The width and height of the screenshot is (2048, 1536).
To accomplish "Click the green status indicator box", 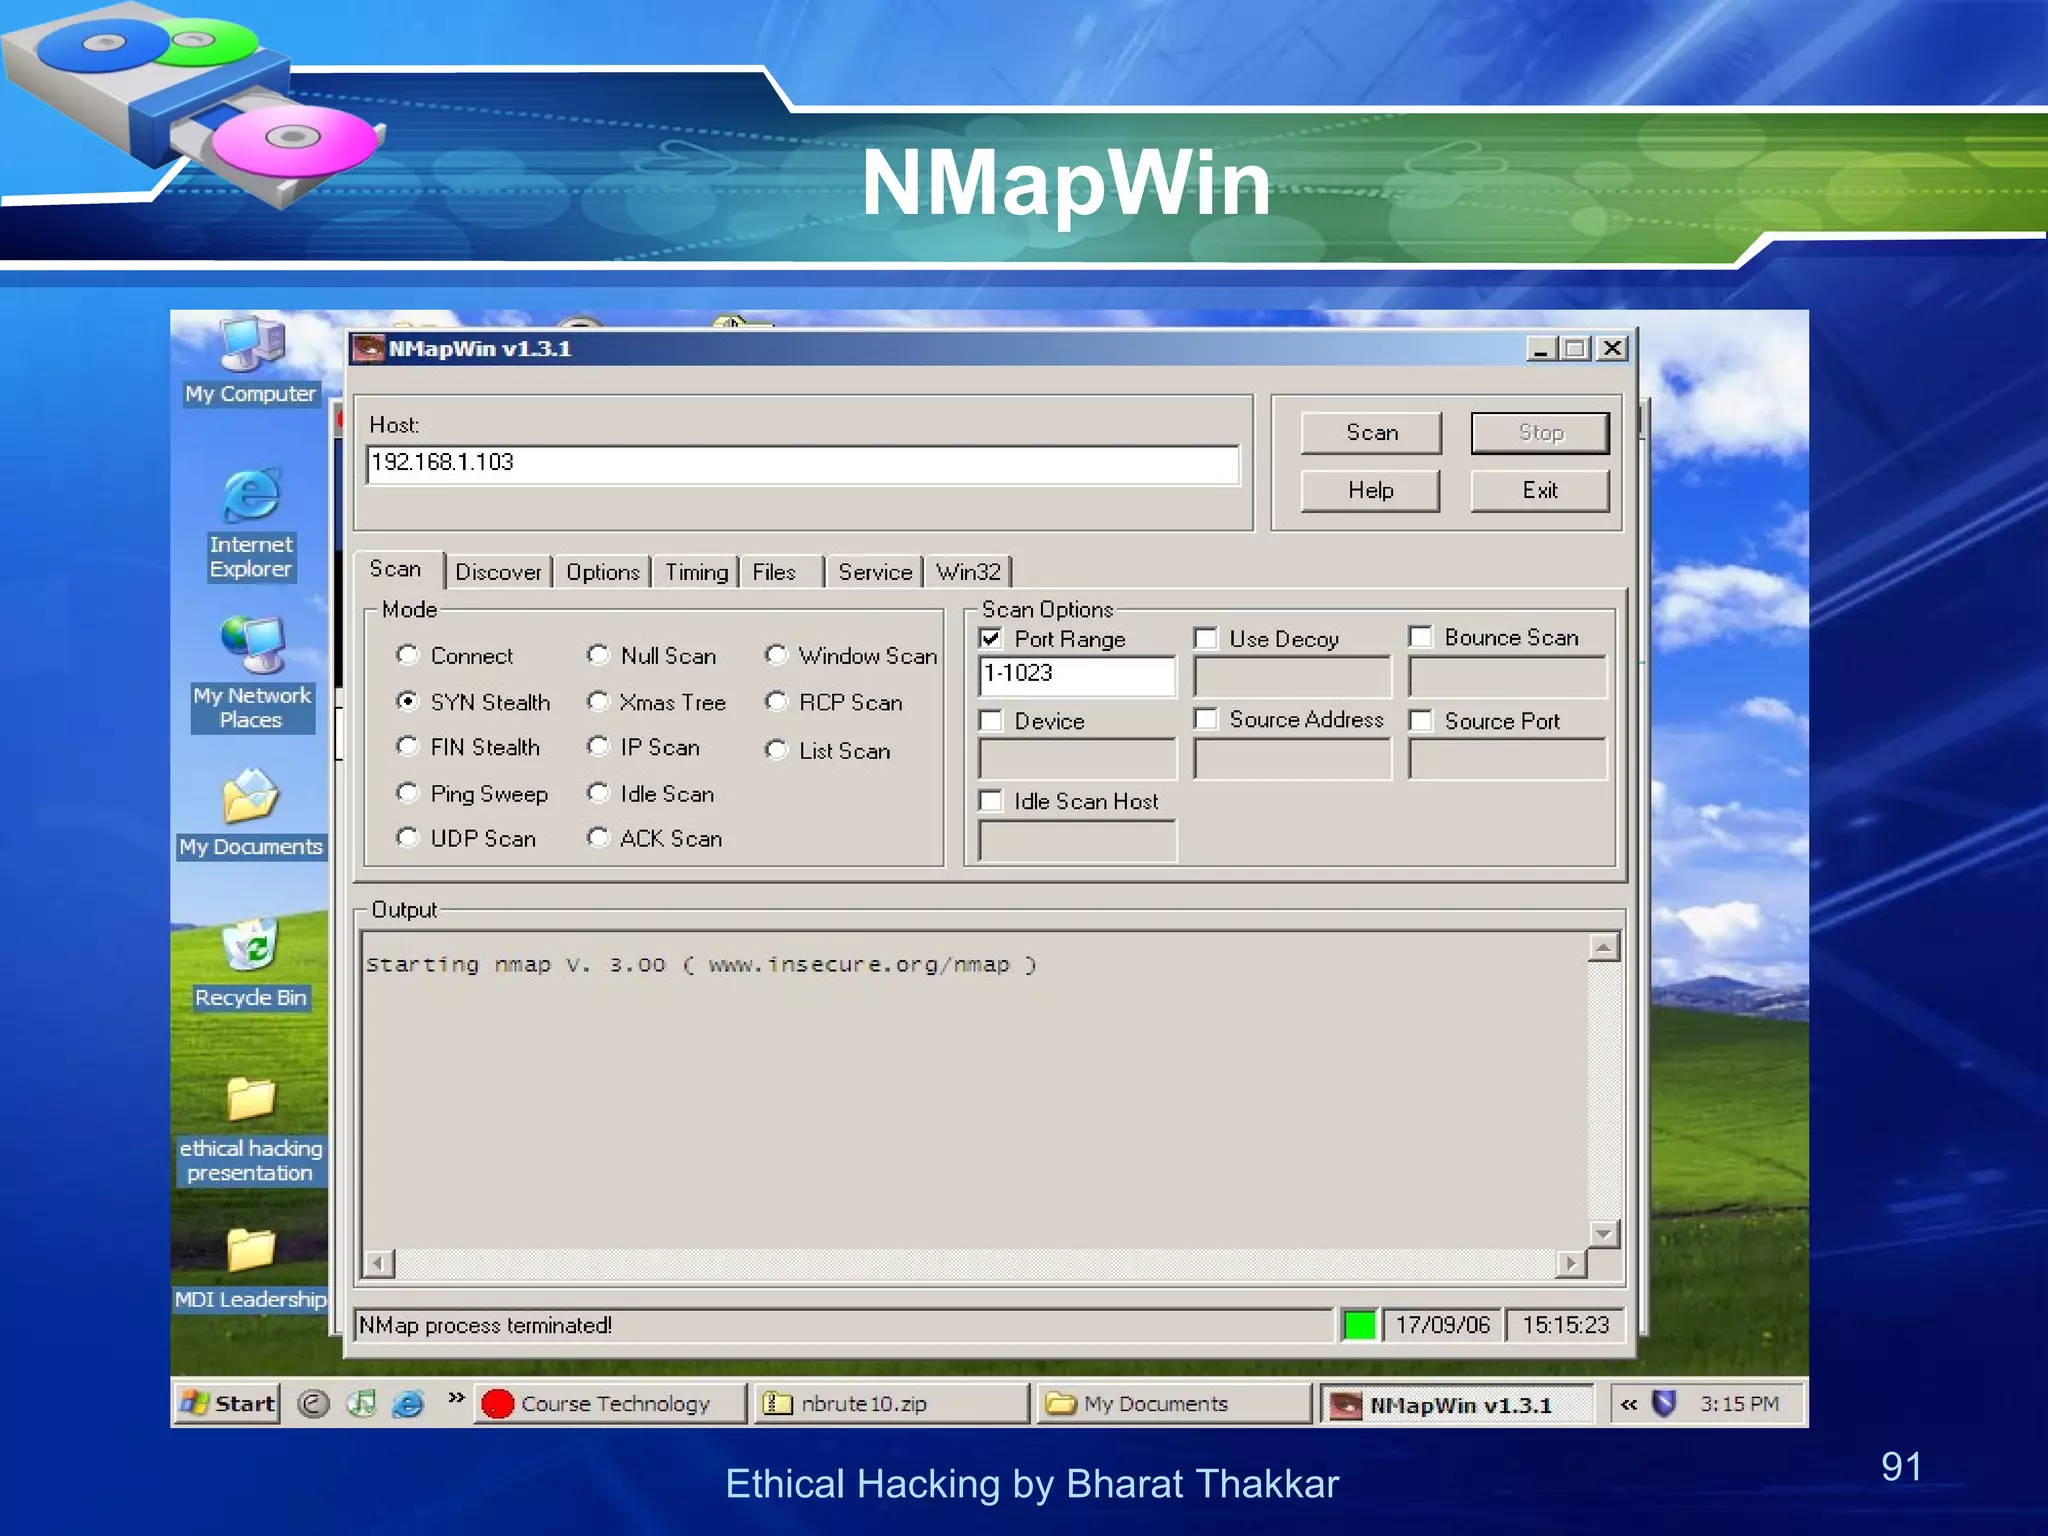I will coord(1359,1325).
